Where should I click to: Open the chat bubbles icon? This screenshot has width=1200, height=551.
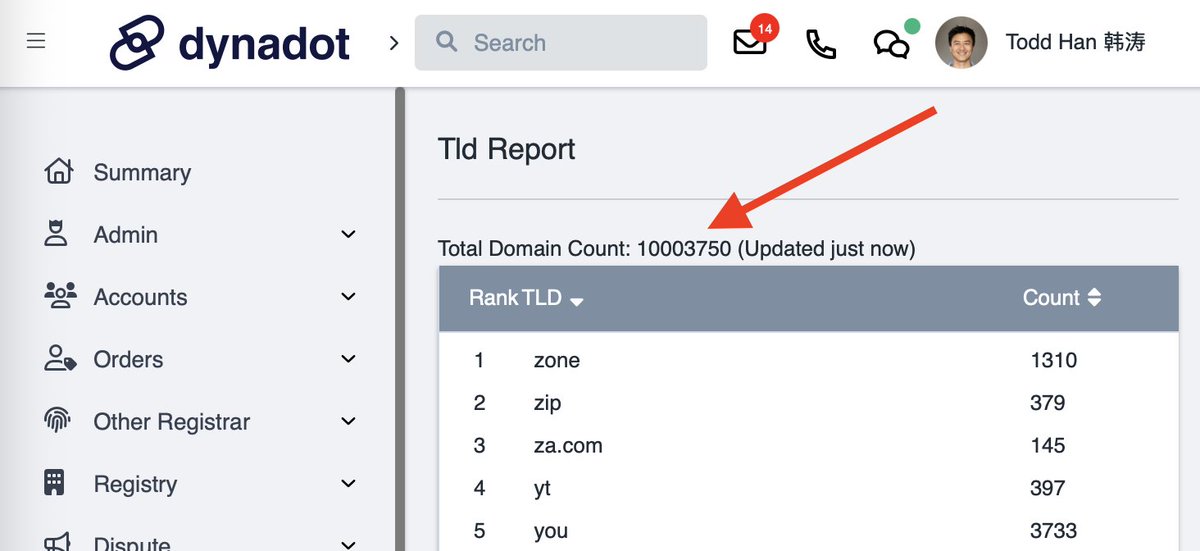click(x=891, y=45)
